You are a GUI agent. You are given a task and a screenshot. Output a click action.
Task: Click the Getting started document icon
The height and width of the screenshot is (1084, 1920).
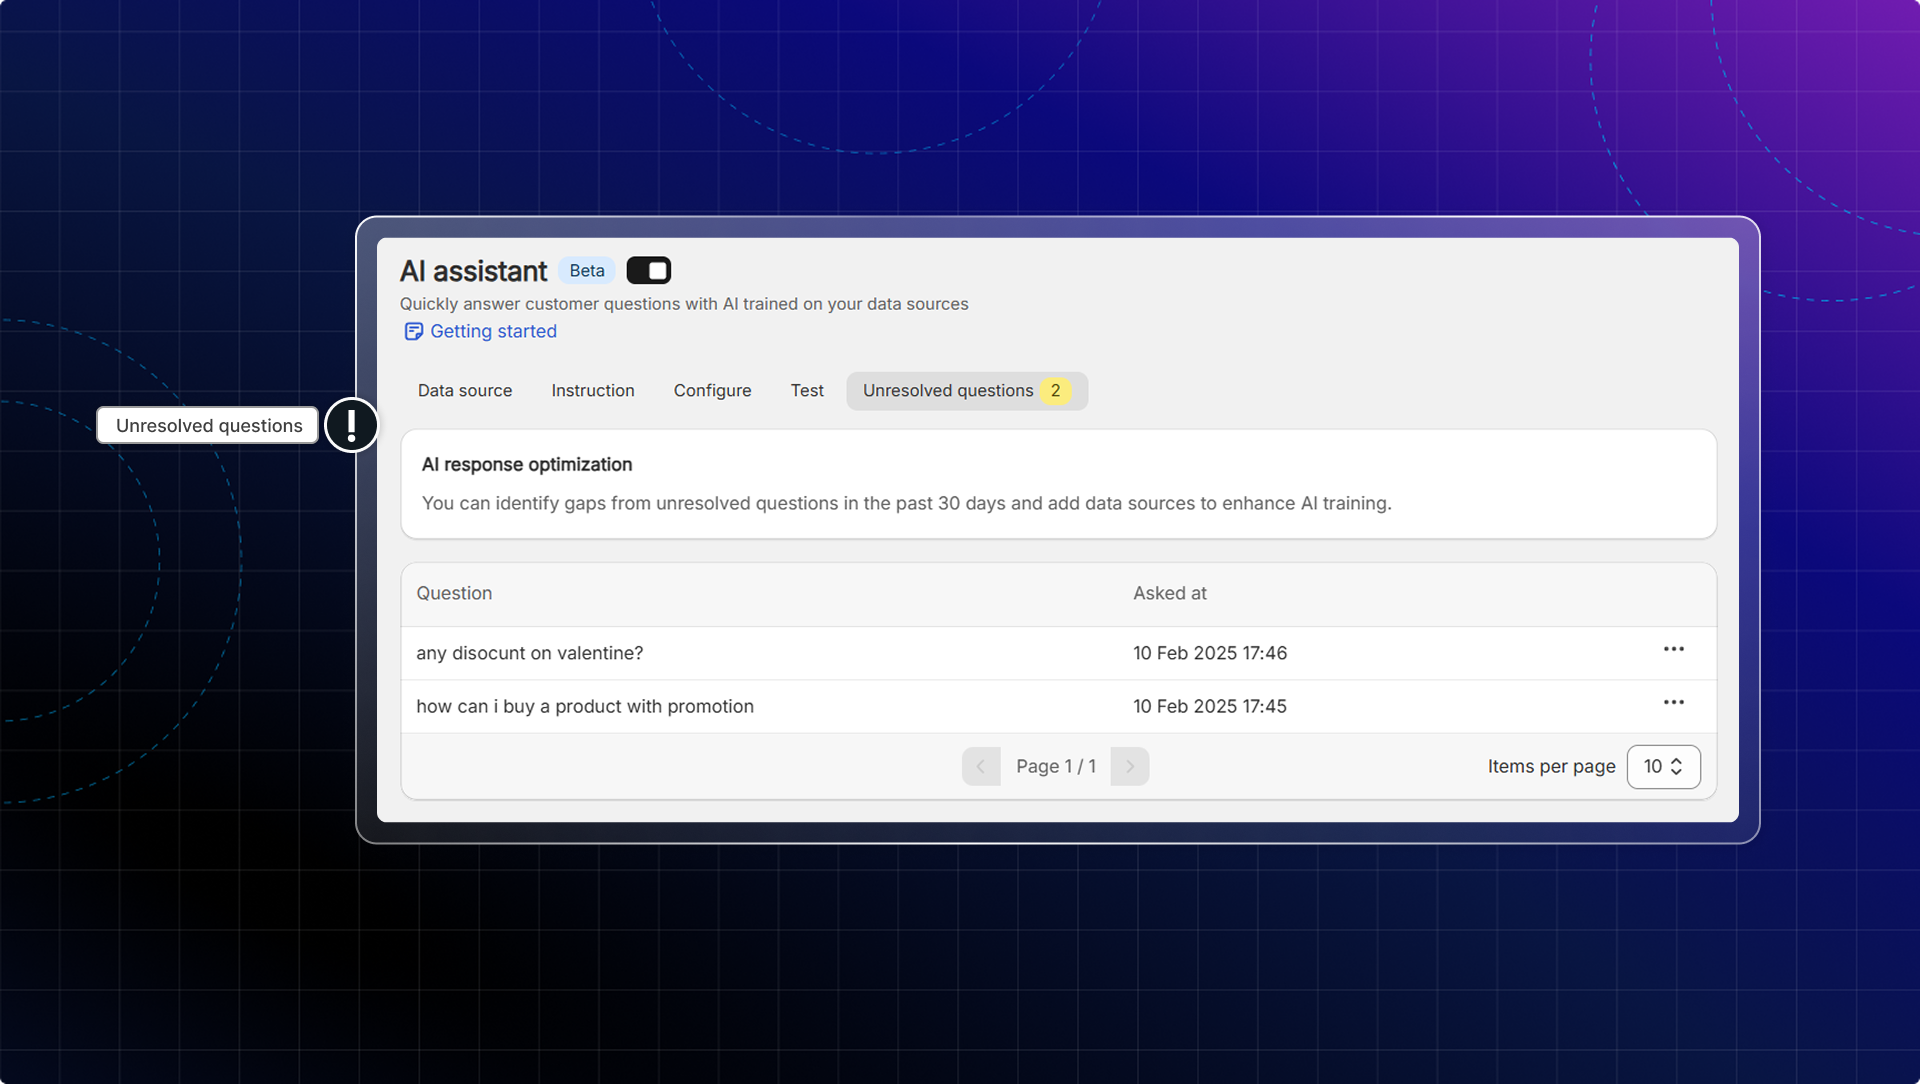(x=413, y=332)
